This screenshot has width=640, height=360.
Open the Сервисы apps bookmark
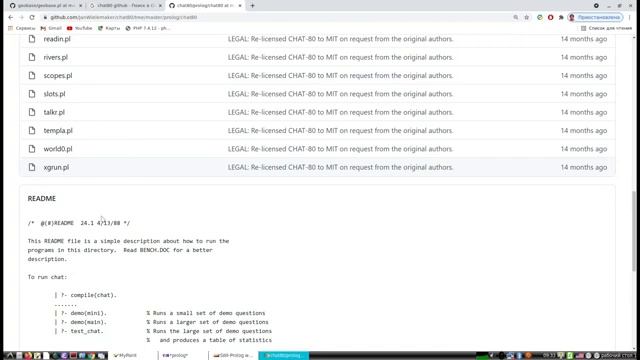[x=22, y=28]
